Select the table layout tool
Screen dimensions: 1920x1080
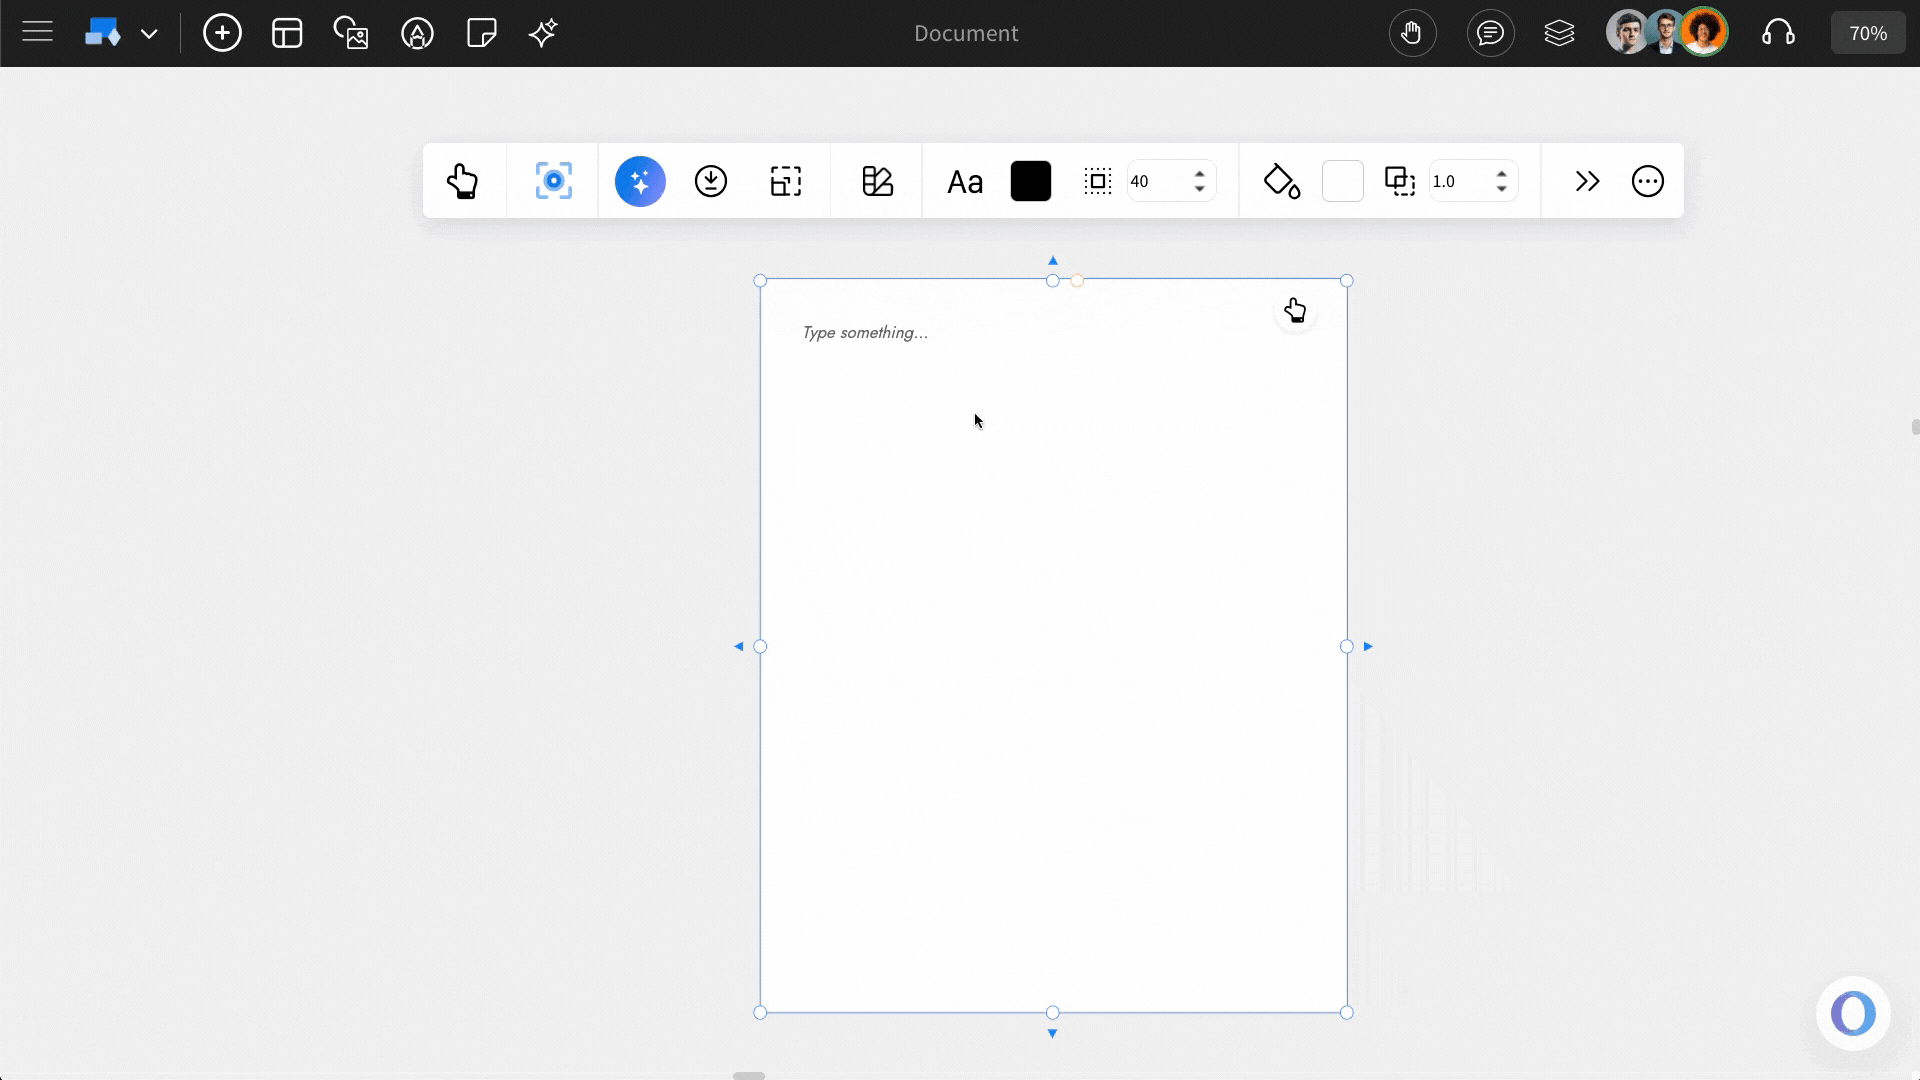287,33
